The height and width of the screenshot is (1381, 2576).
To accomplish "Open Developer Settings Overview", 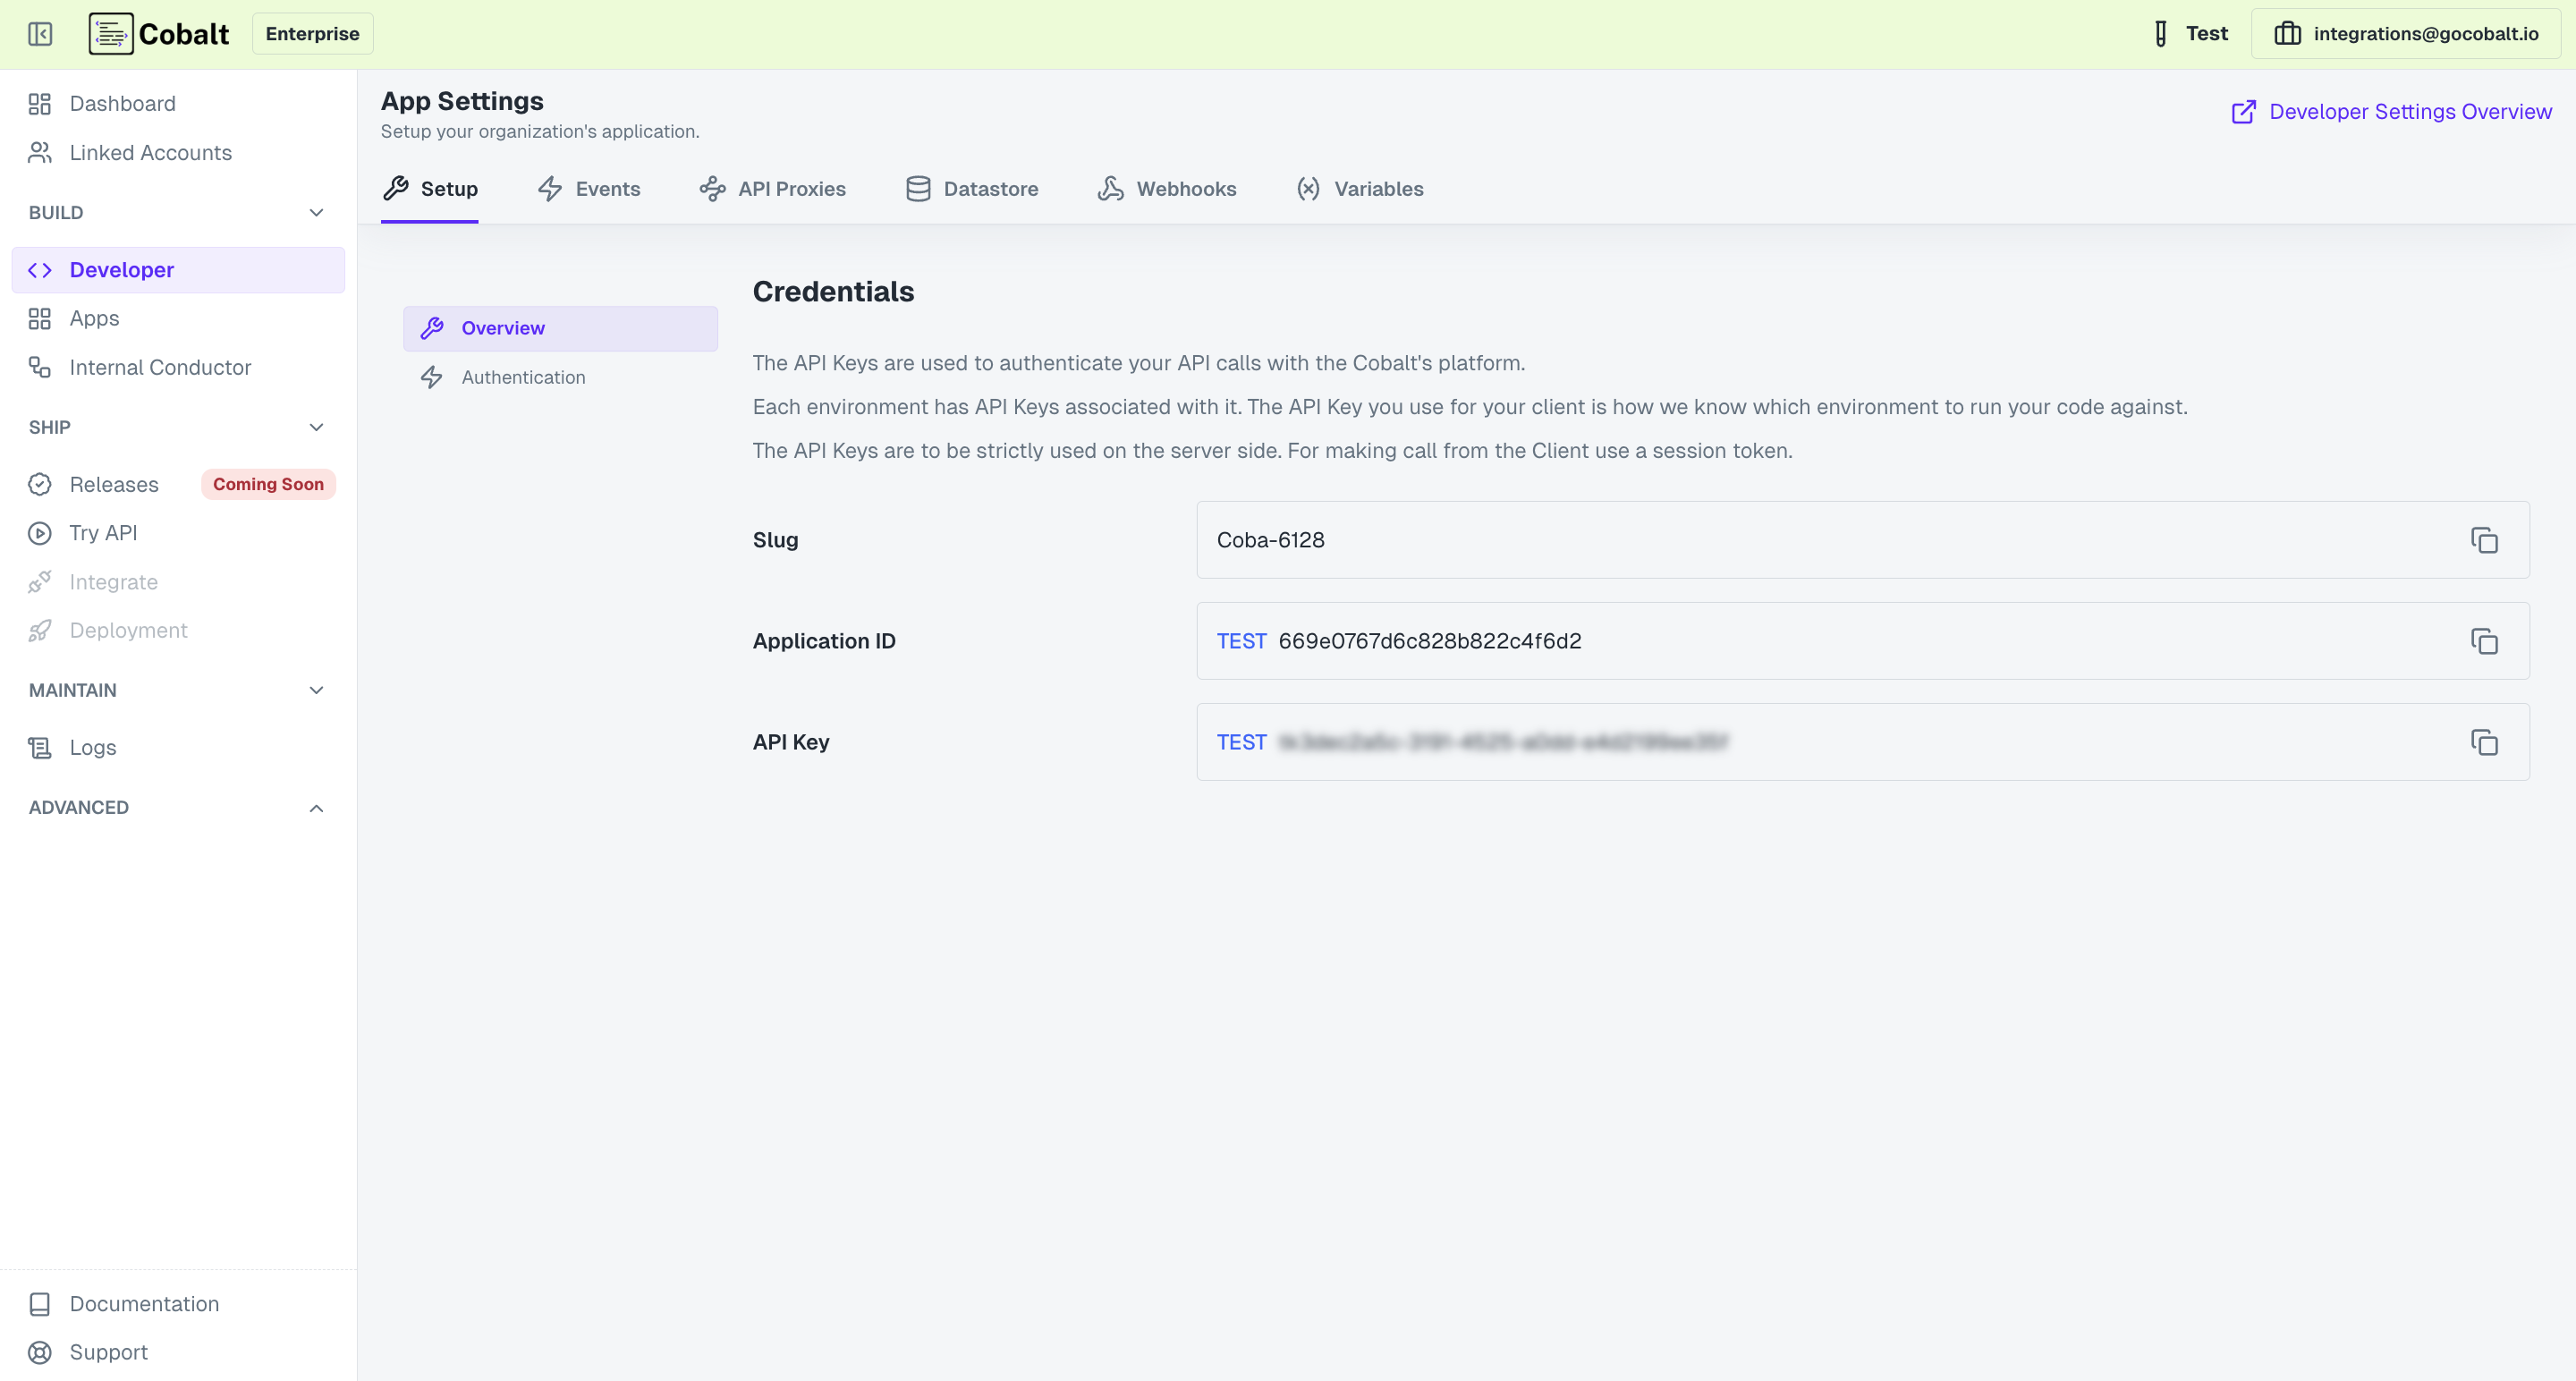I will click(2410, 111).
